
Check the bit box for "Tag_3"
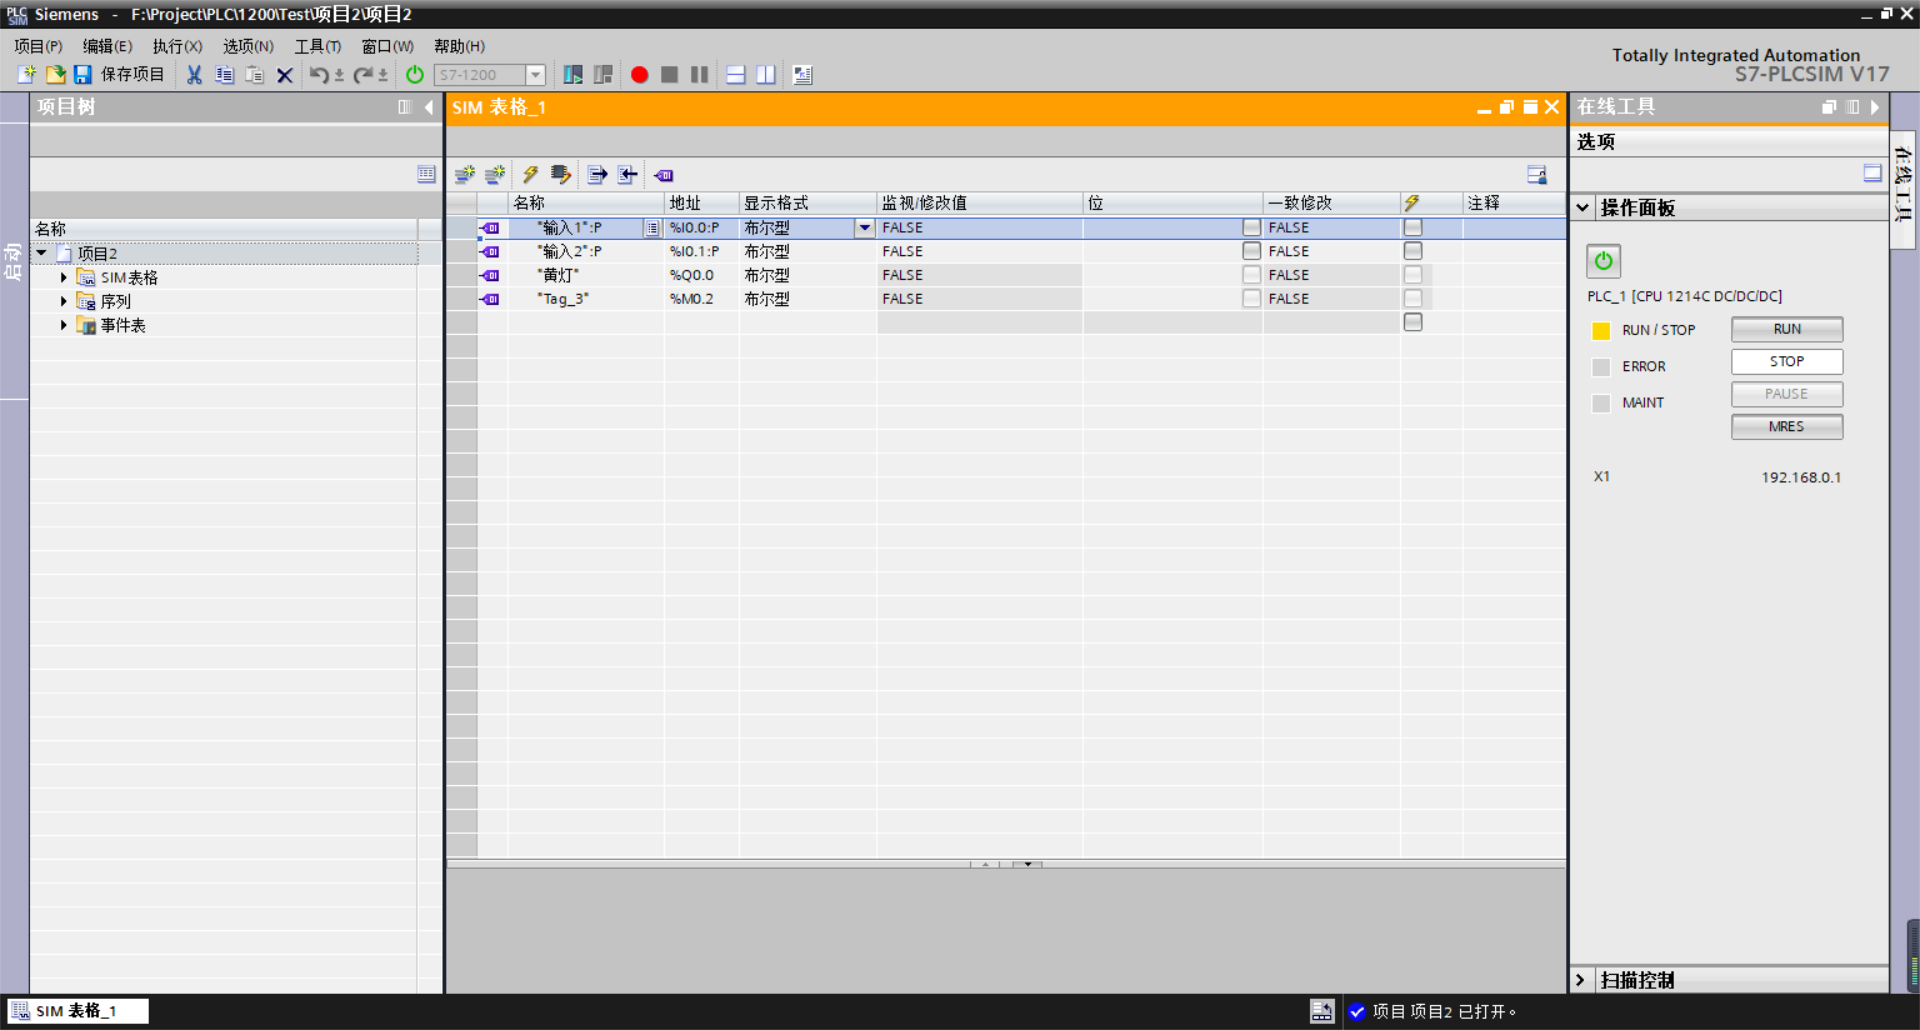click(1250, 298)
